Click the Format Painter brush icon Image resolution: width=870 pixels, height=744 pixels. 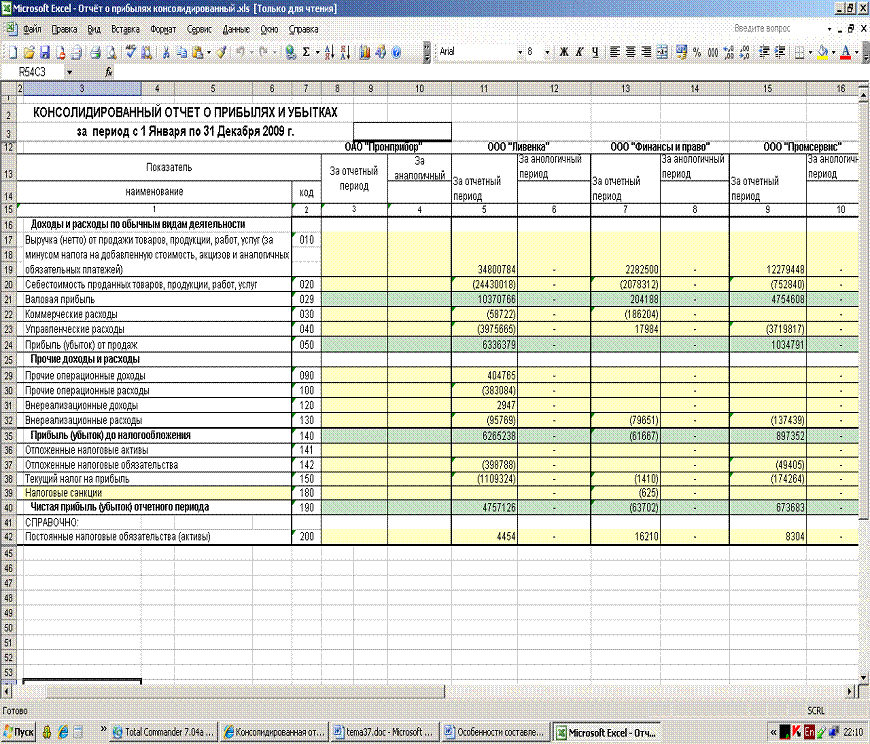[221, 51]
